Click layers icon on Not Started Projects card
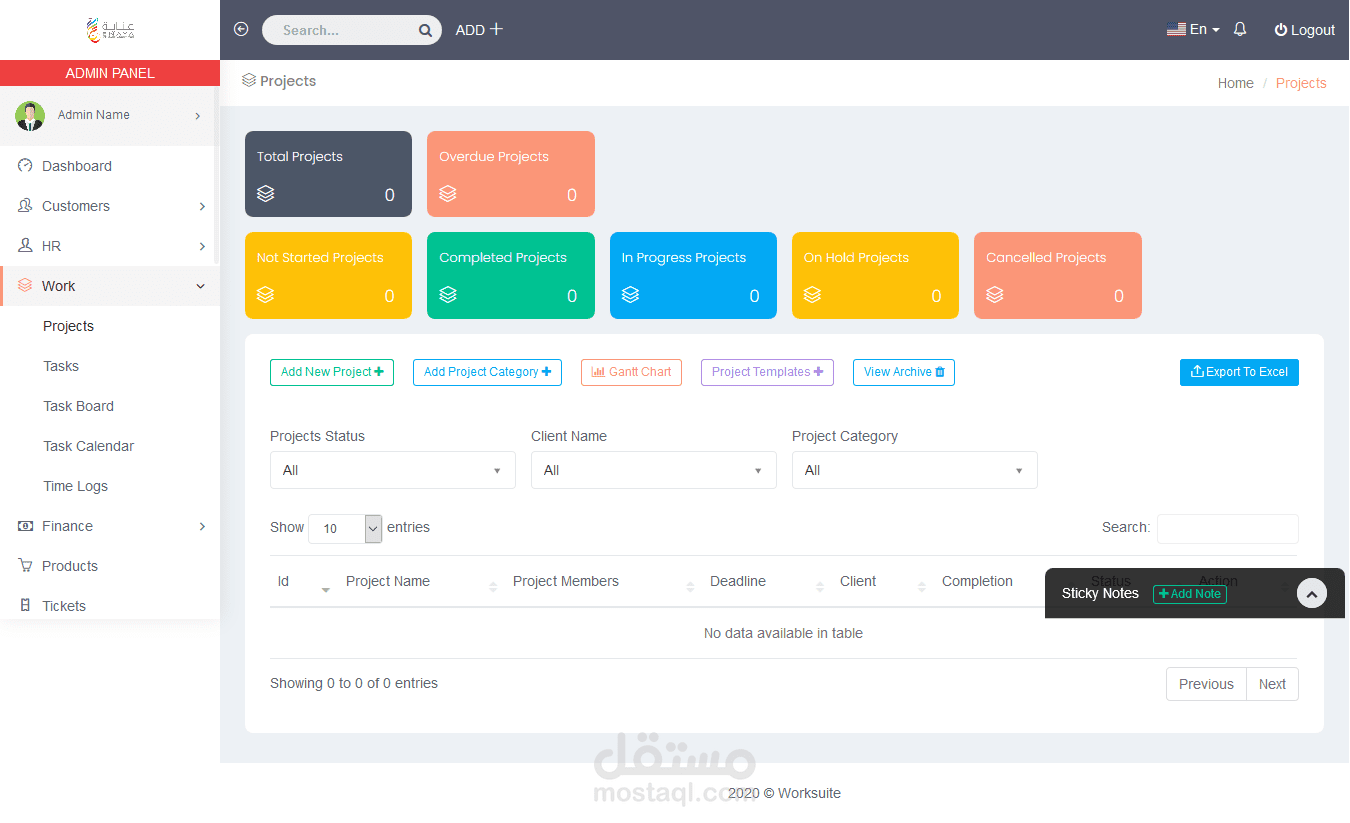This screenshot has width=1350, height=823. [x=265, y=295]
